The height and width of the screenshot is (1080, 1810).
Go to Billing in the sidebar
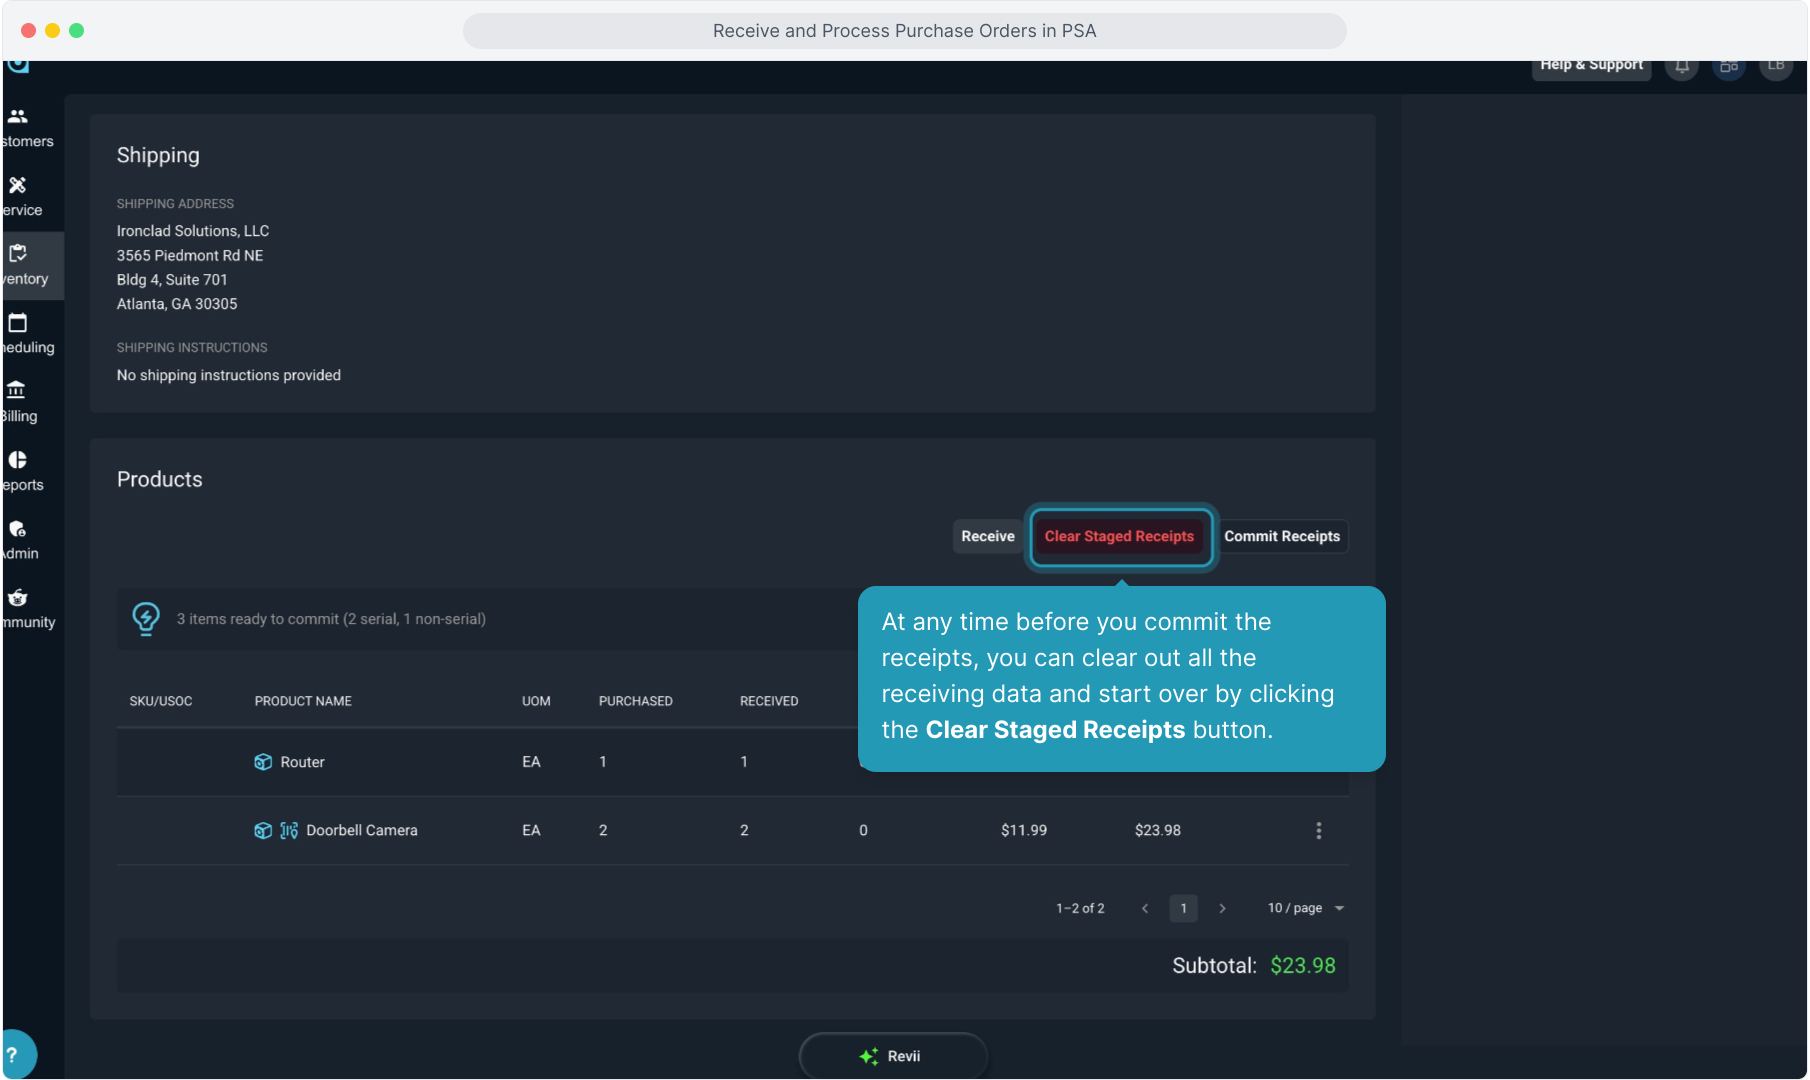coord(17,391)
